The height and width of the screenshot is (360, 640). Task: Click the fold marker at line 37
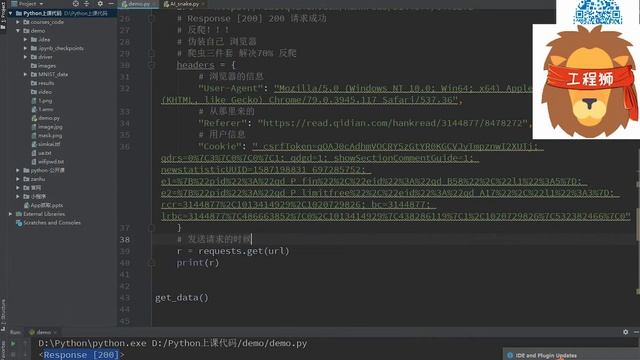click(151, 228)
